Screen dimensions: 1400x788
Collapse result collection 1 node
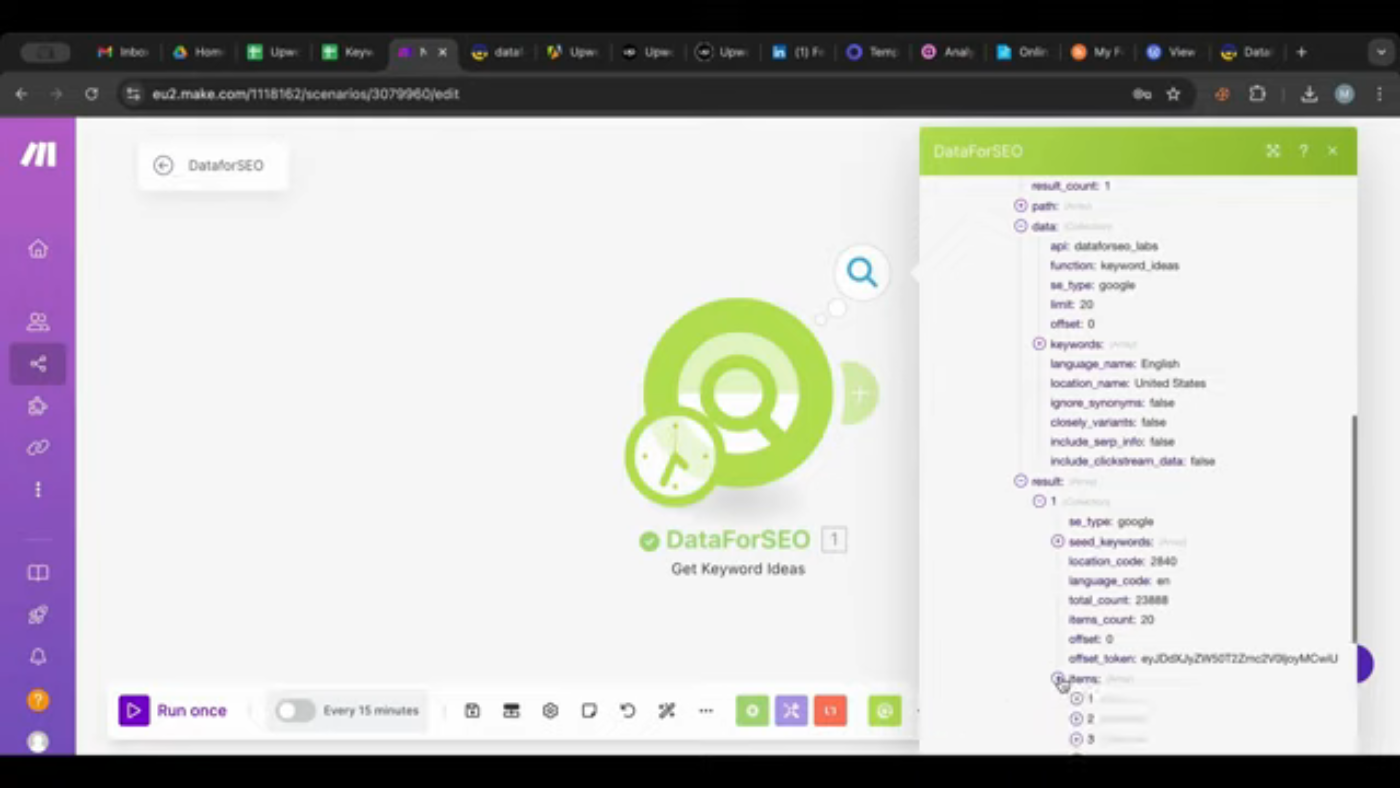1039,501
